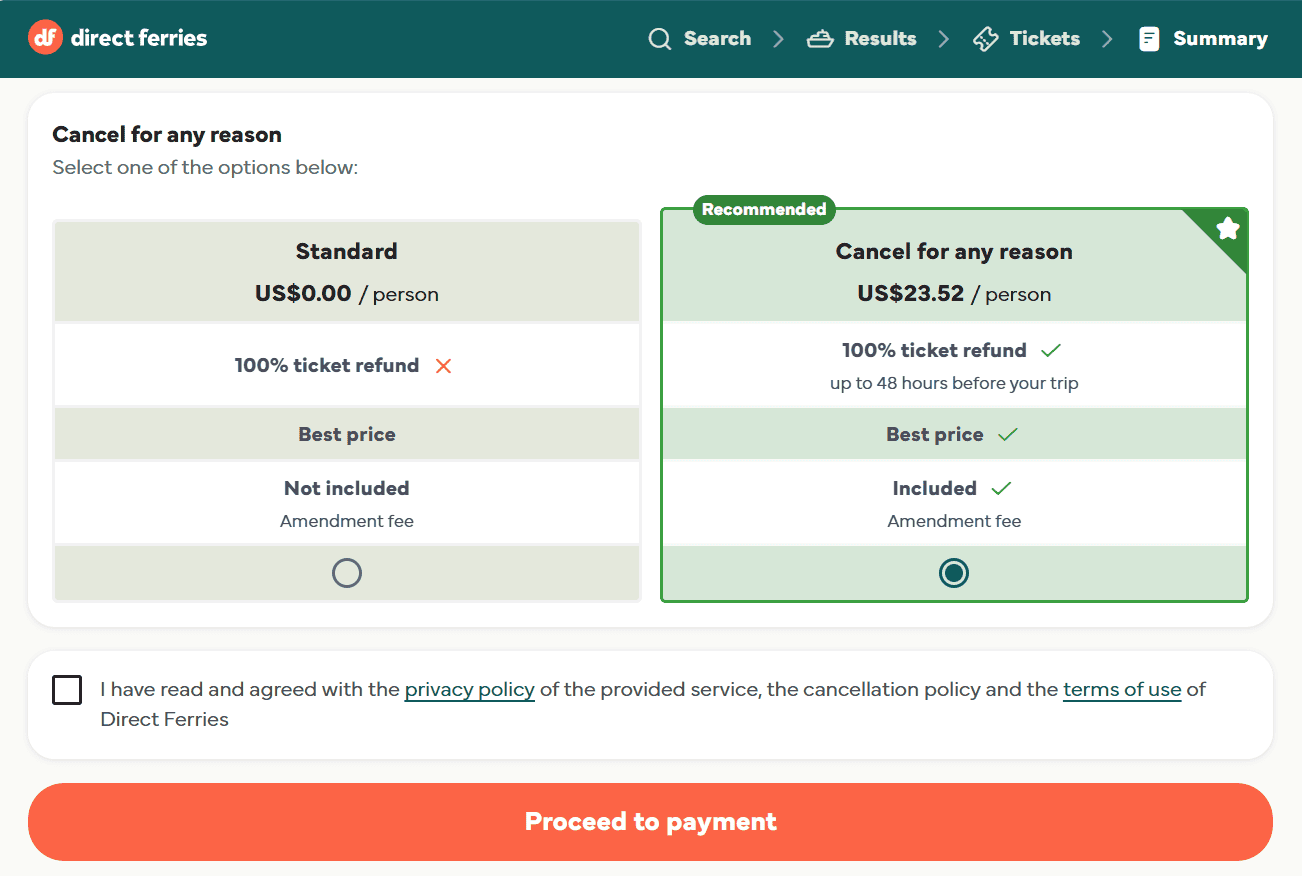
Task: Tick the privacy policy agreement checkbox
Action: click(67, 690)
